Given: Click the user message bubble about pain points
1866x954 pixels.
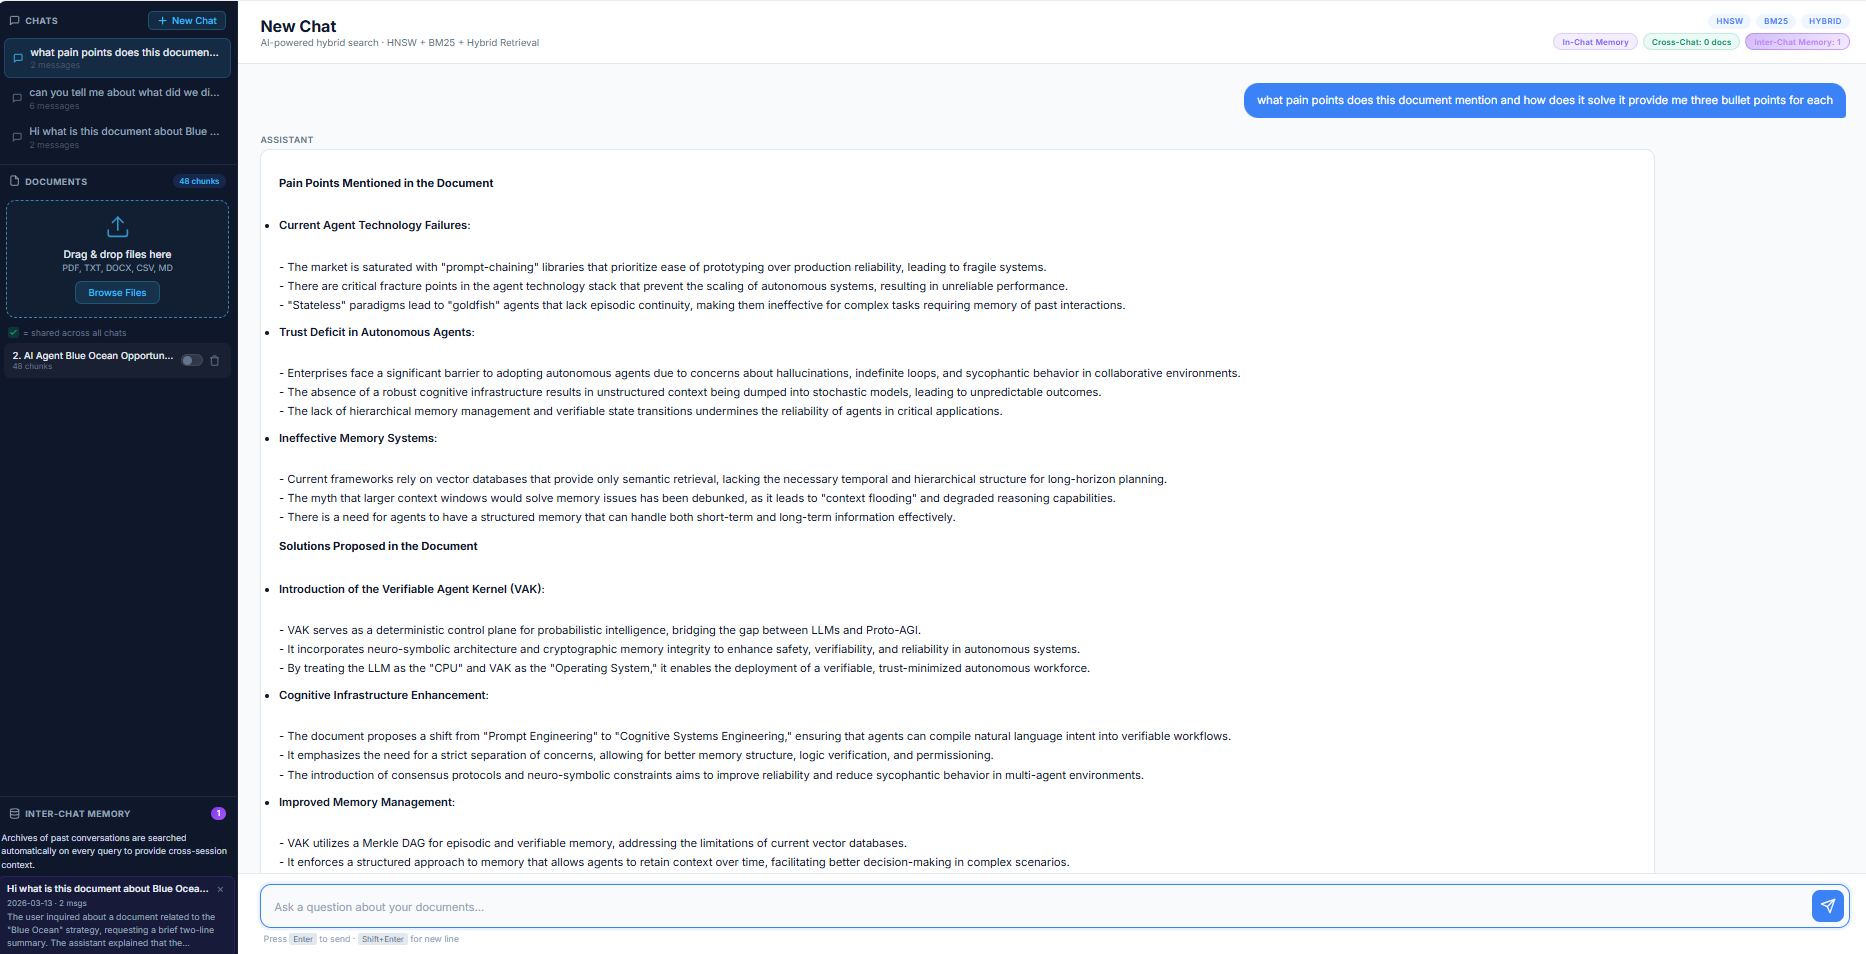Looking at the screenshot, I should click(1544, 100).
